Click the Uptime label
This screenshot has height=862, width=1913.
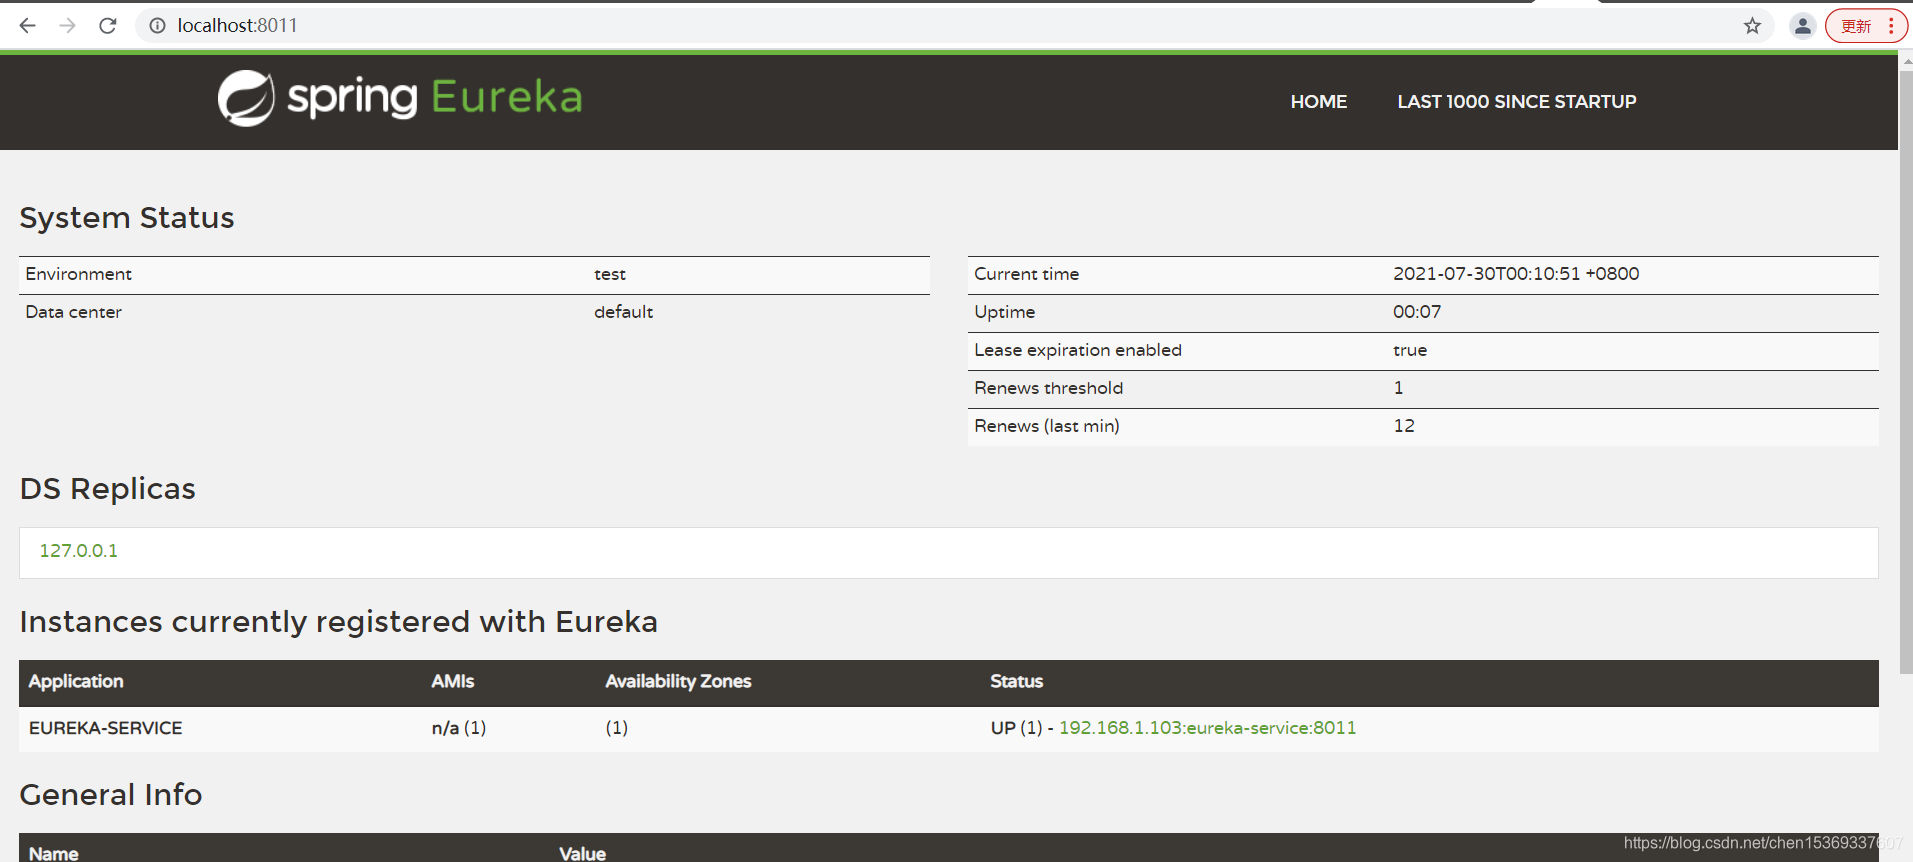point(1004,312)
